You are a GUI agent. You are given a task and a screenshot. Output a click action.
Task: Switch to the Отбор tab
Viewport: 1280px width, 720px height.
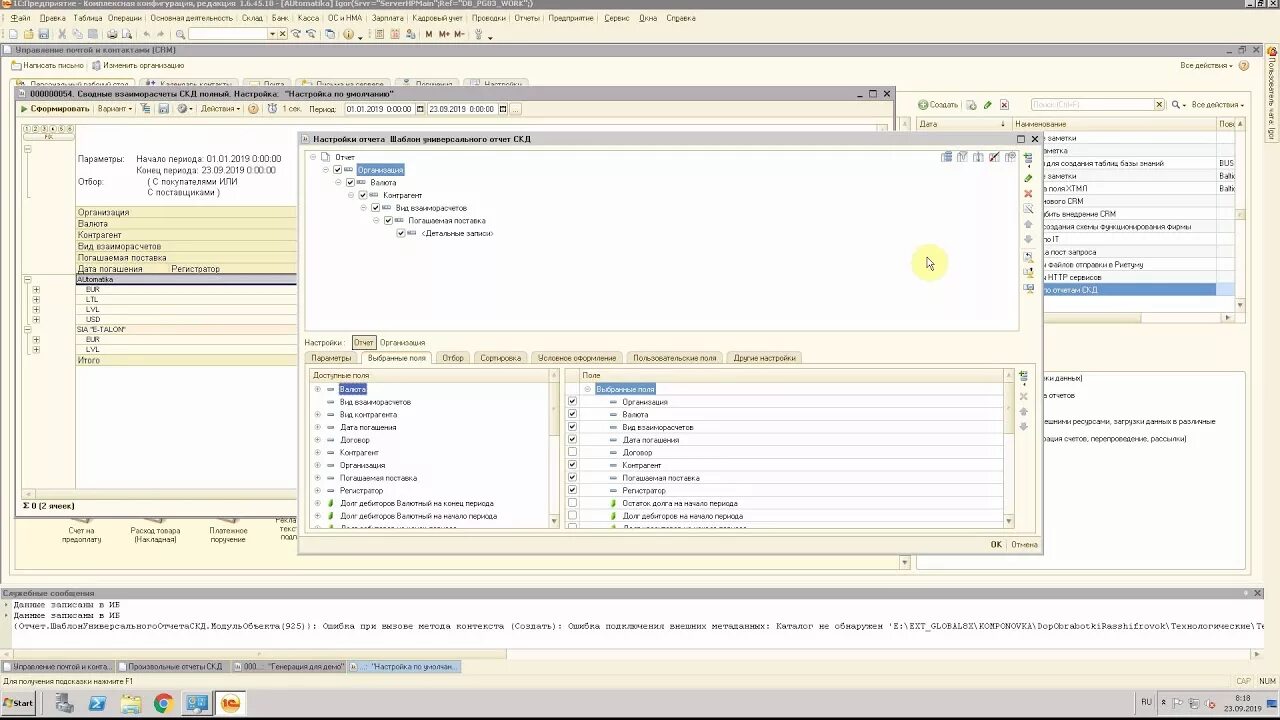453,358
